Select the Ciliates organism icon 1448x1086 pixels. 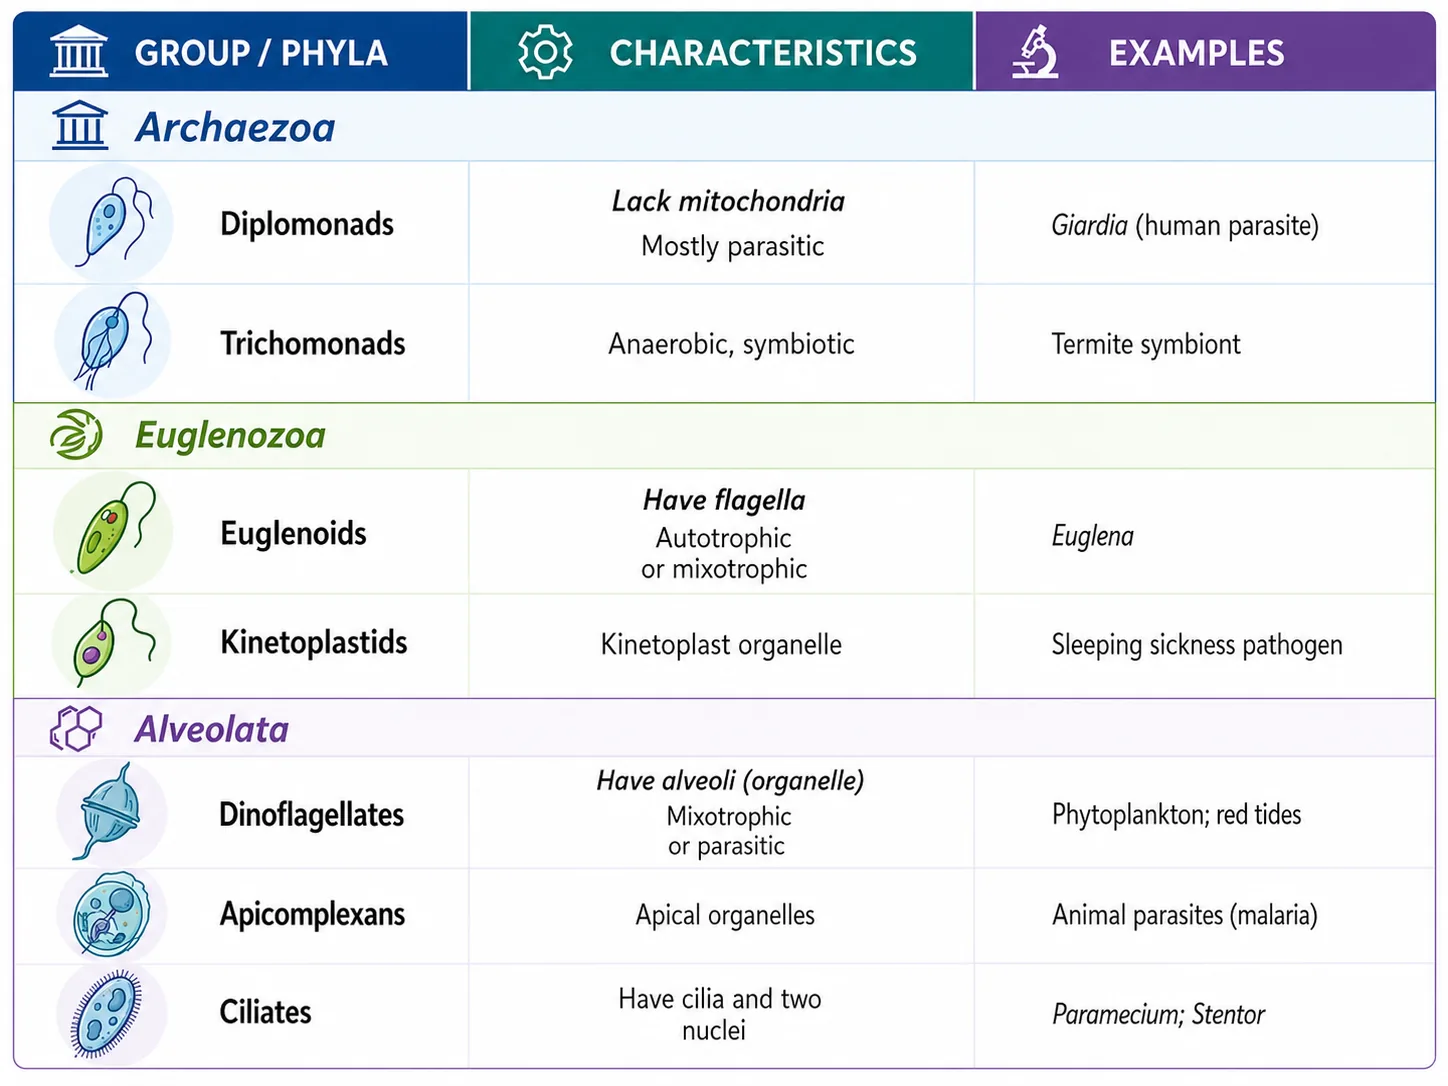110,1013
